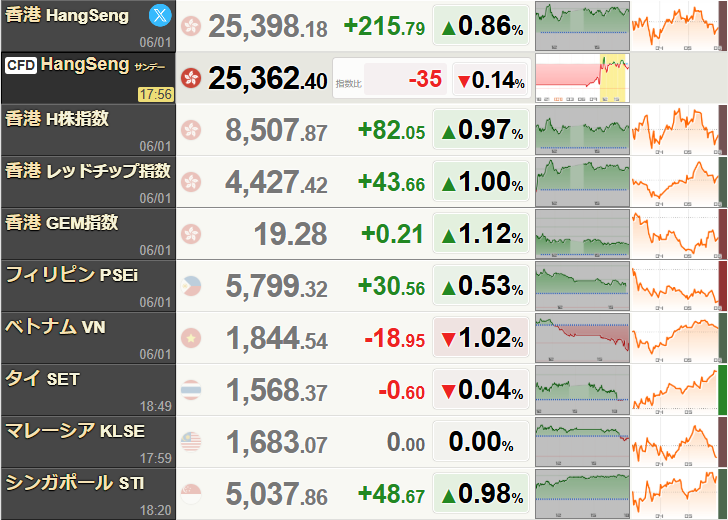
Task: Click the ▼0.14% change box for CFD HangSeng
Action: pos(490,81)
